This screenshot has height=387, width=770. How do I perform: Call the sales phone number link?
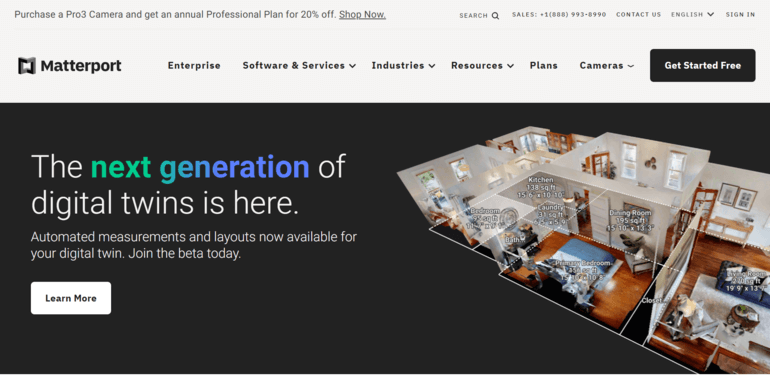tap(559, 15)
